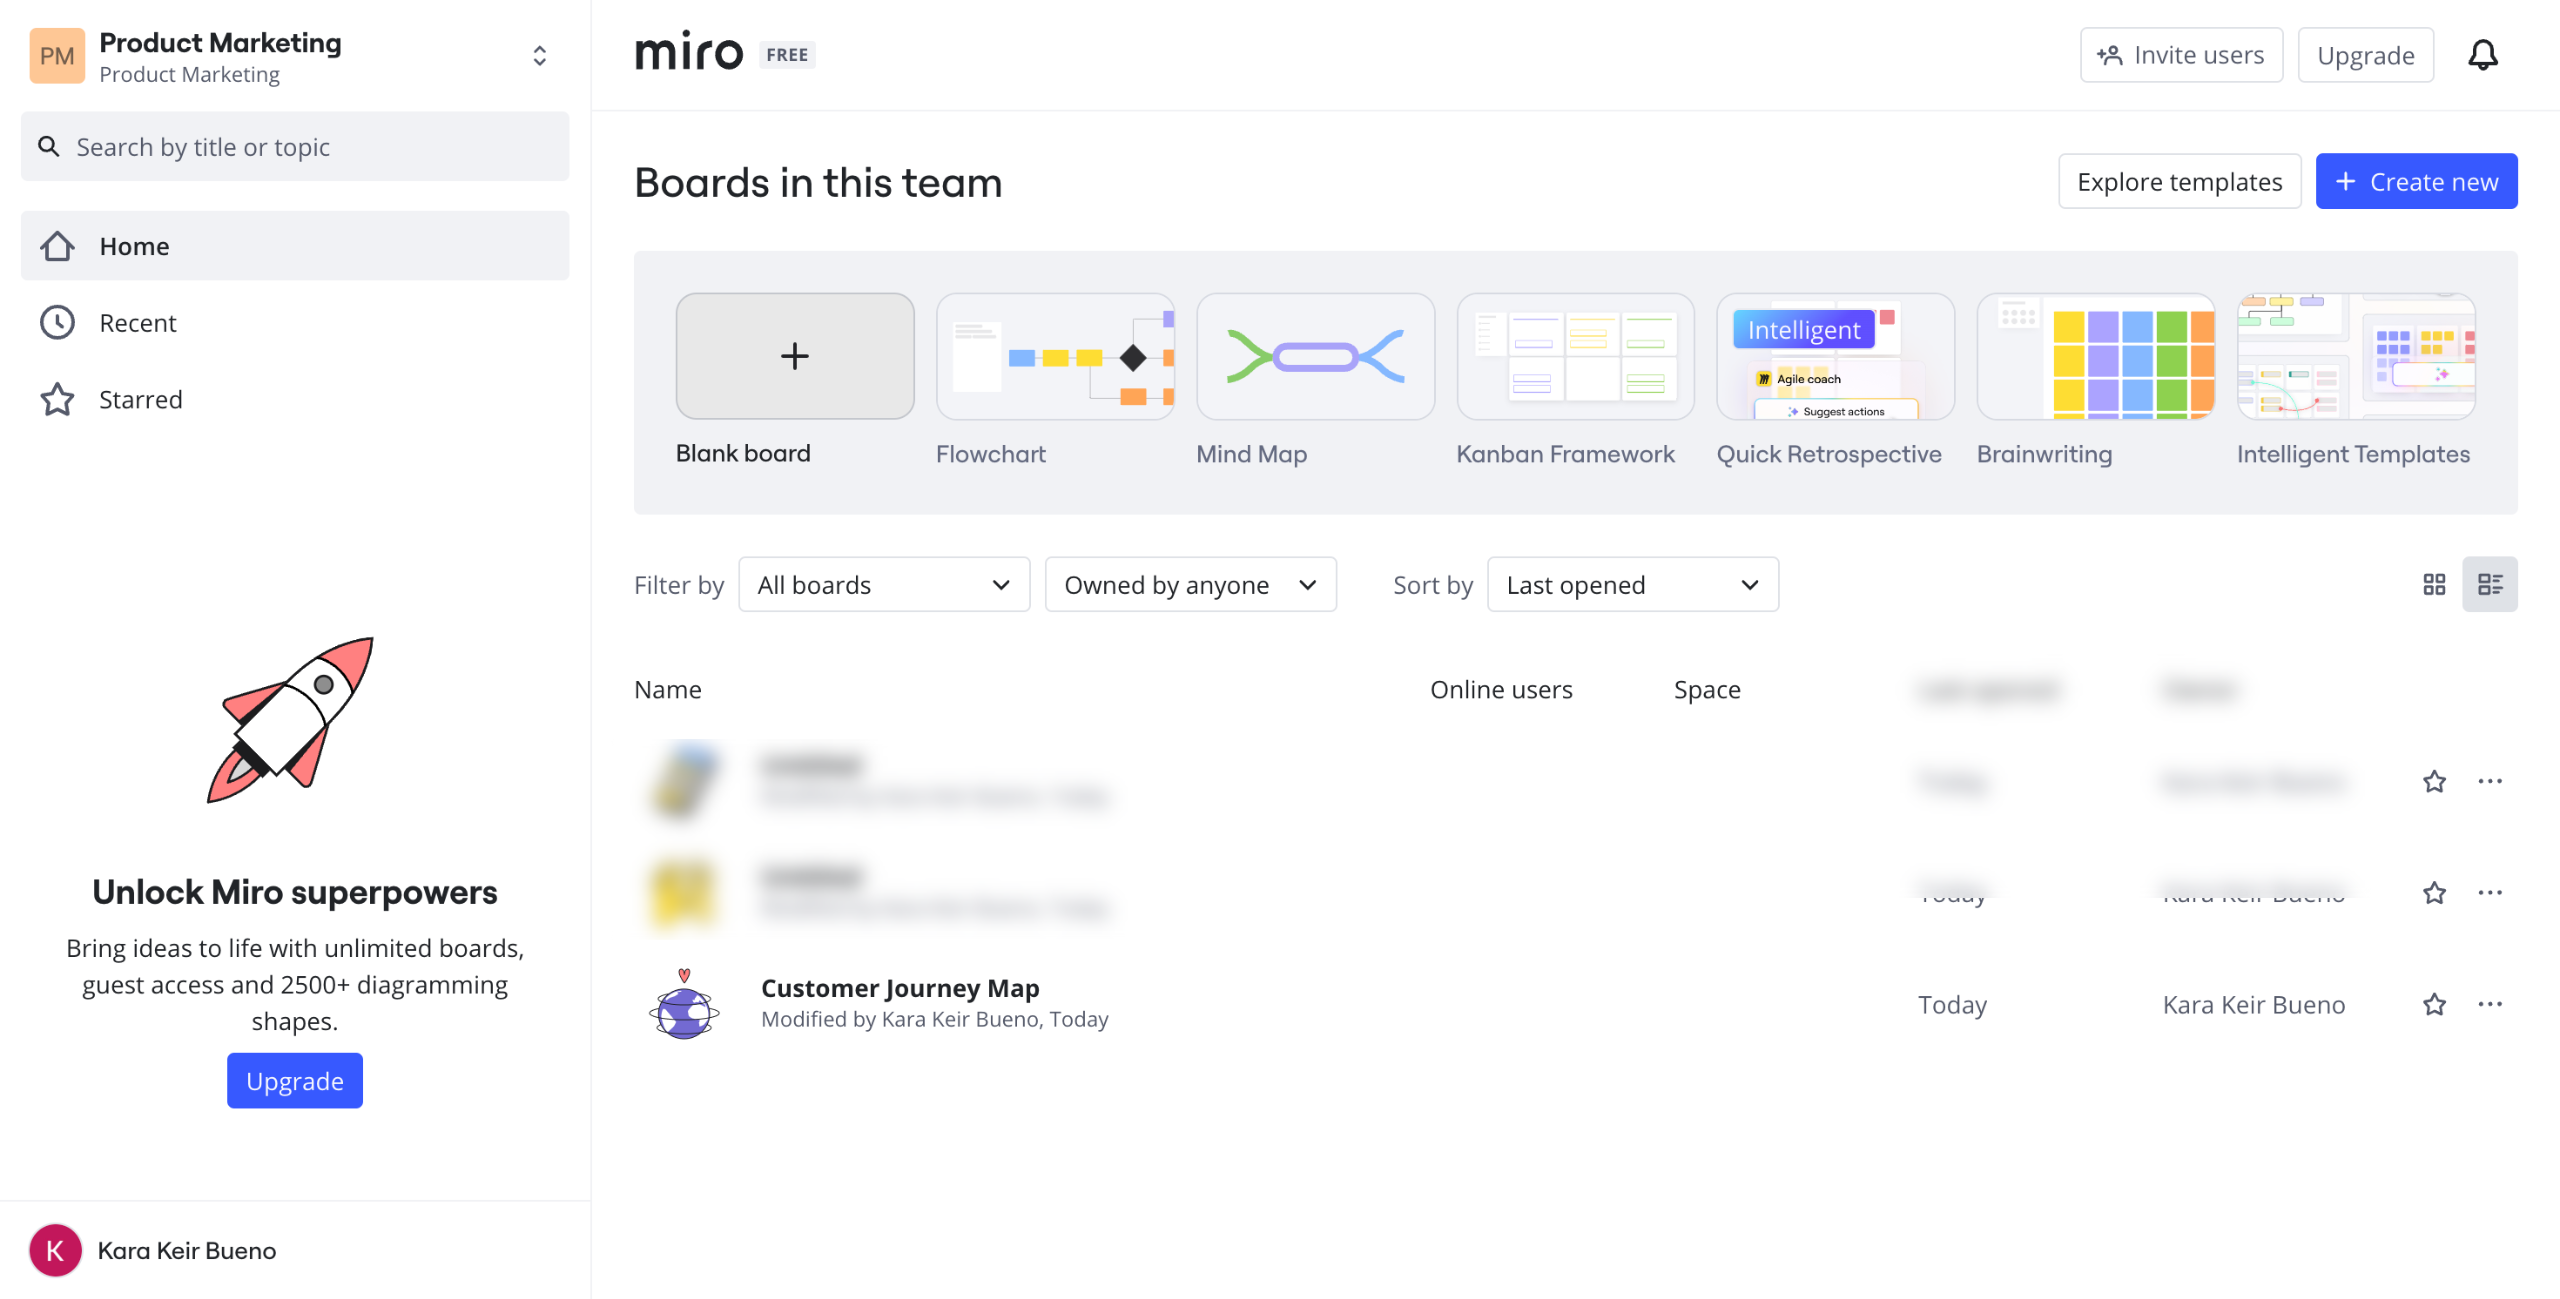Click the Create new button

point(2415,182)
